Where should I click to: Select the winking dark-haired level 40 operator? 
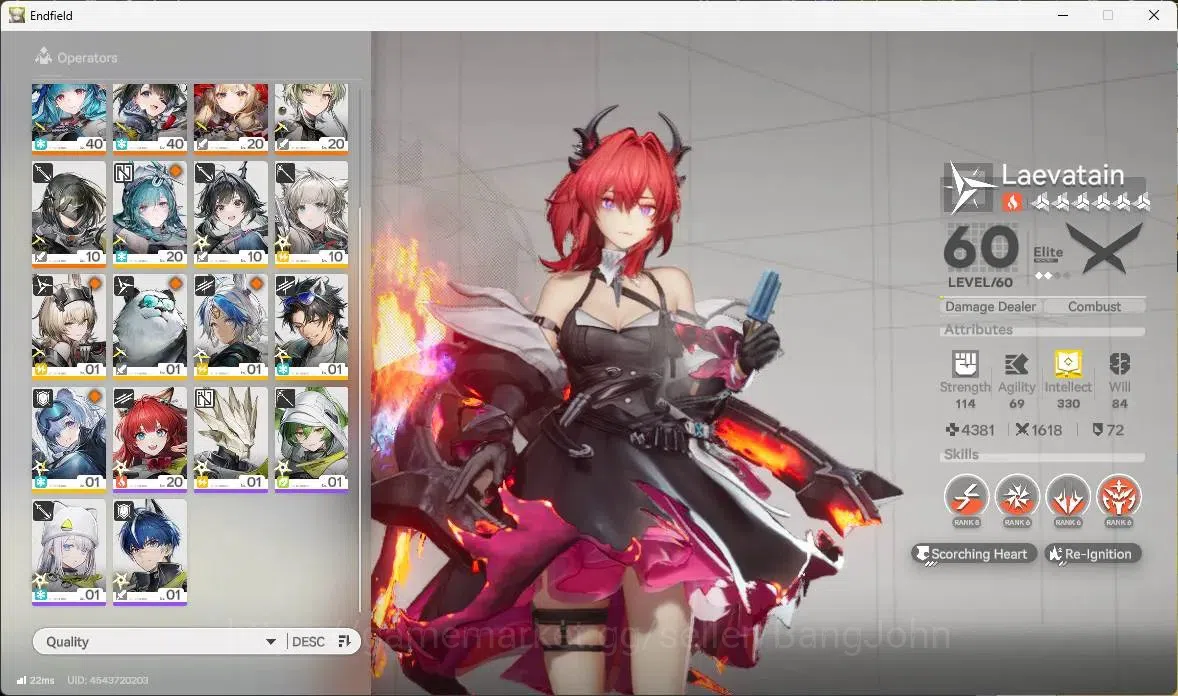pos(150,118)
